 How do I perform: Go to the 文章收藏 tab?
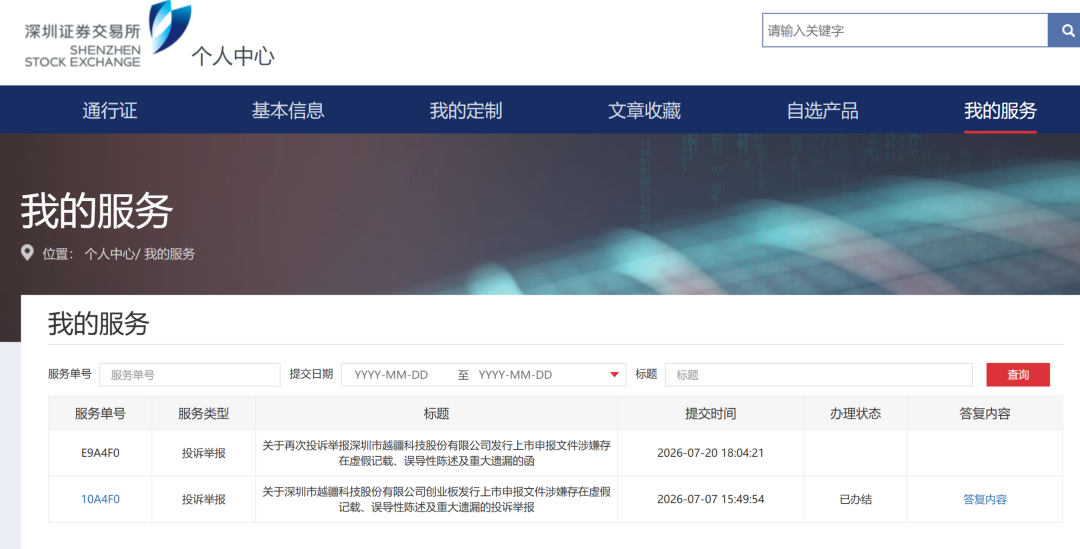(644, 110)
